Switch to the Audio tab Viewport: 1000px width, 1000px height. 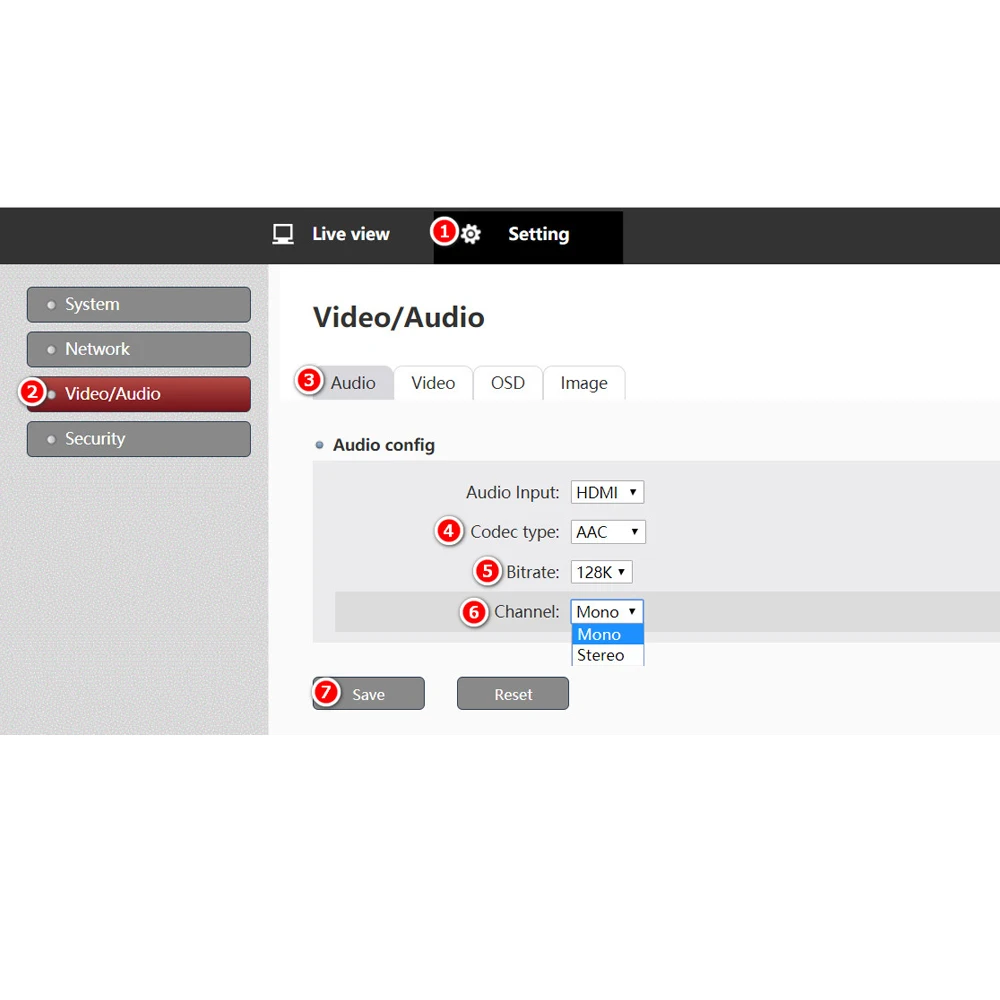(352, 383)
